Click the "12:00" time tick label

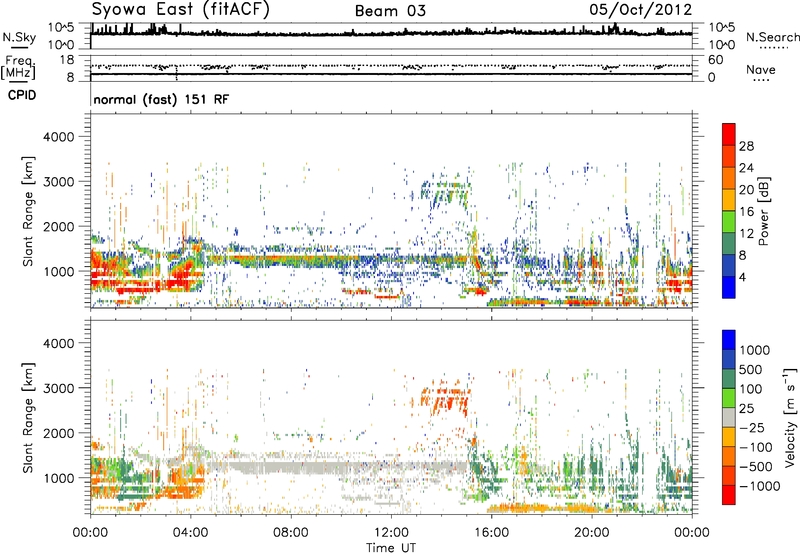click(391, 533)
